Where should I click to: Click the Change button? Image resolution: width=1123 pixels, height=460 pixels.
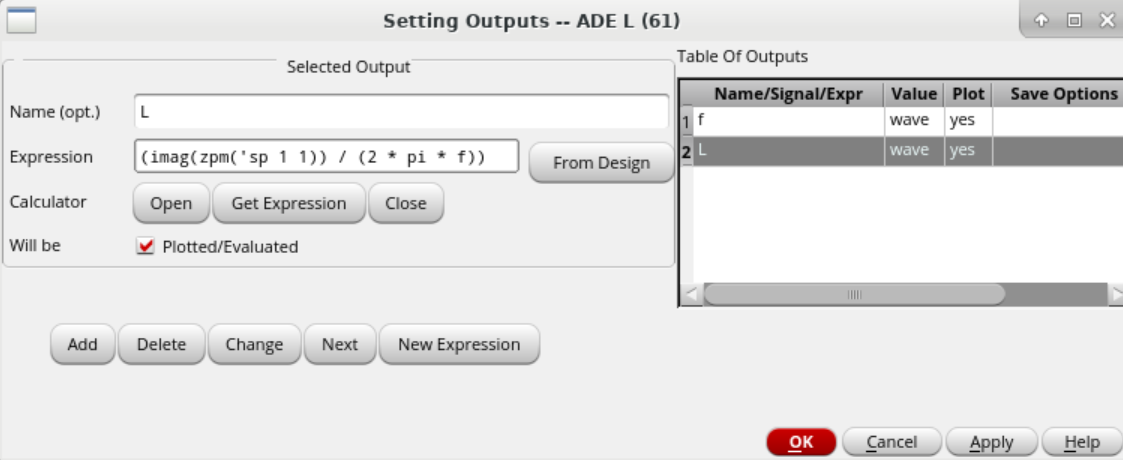254,344
